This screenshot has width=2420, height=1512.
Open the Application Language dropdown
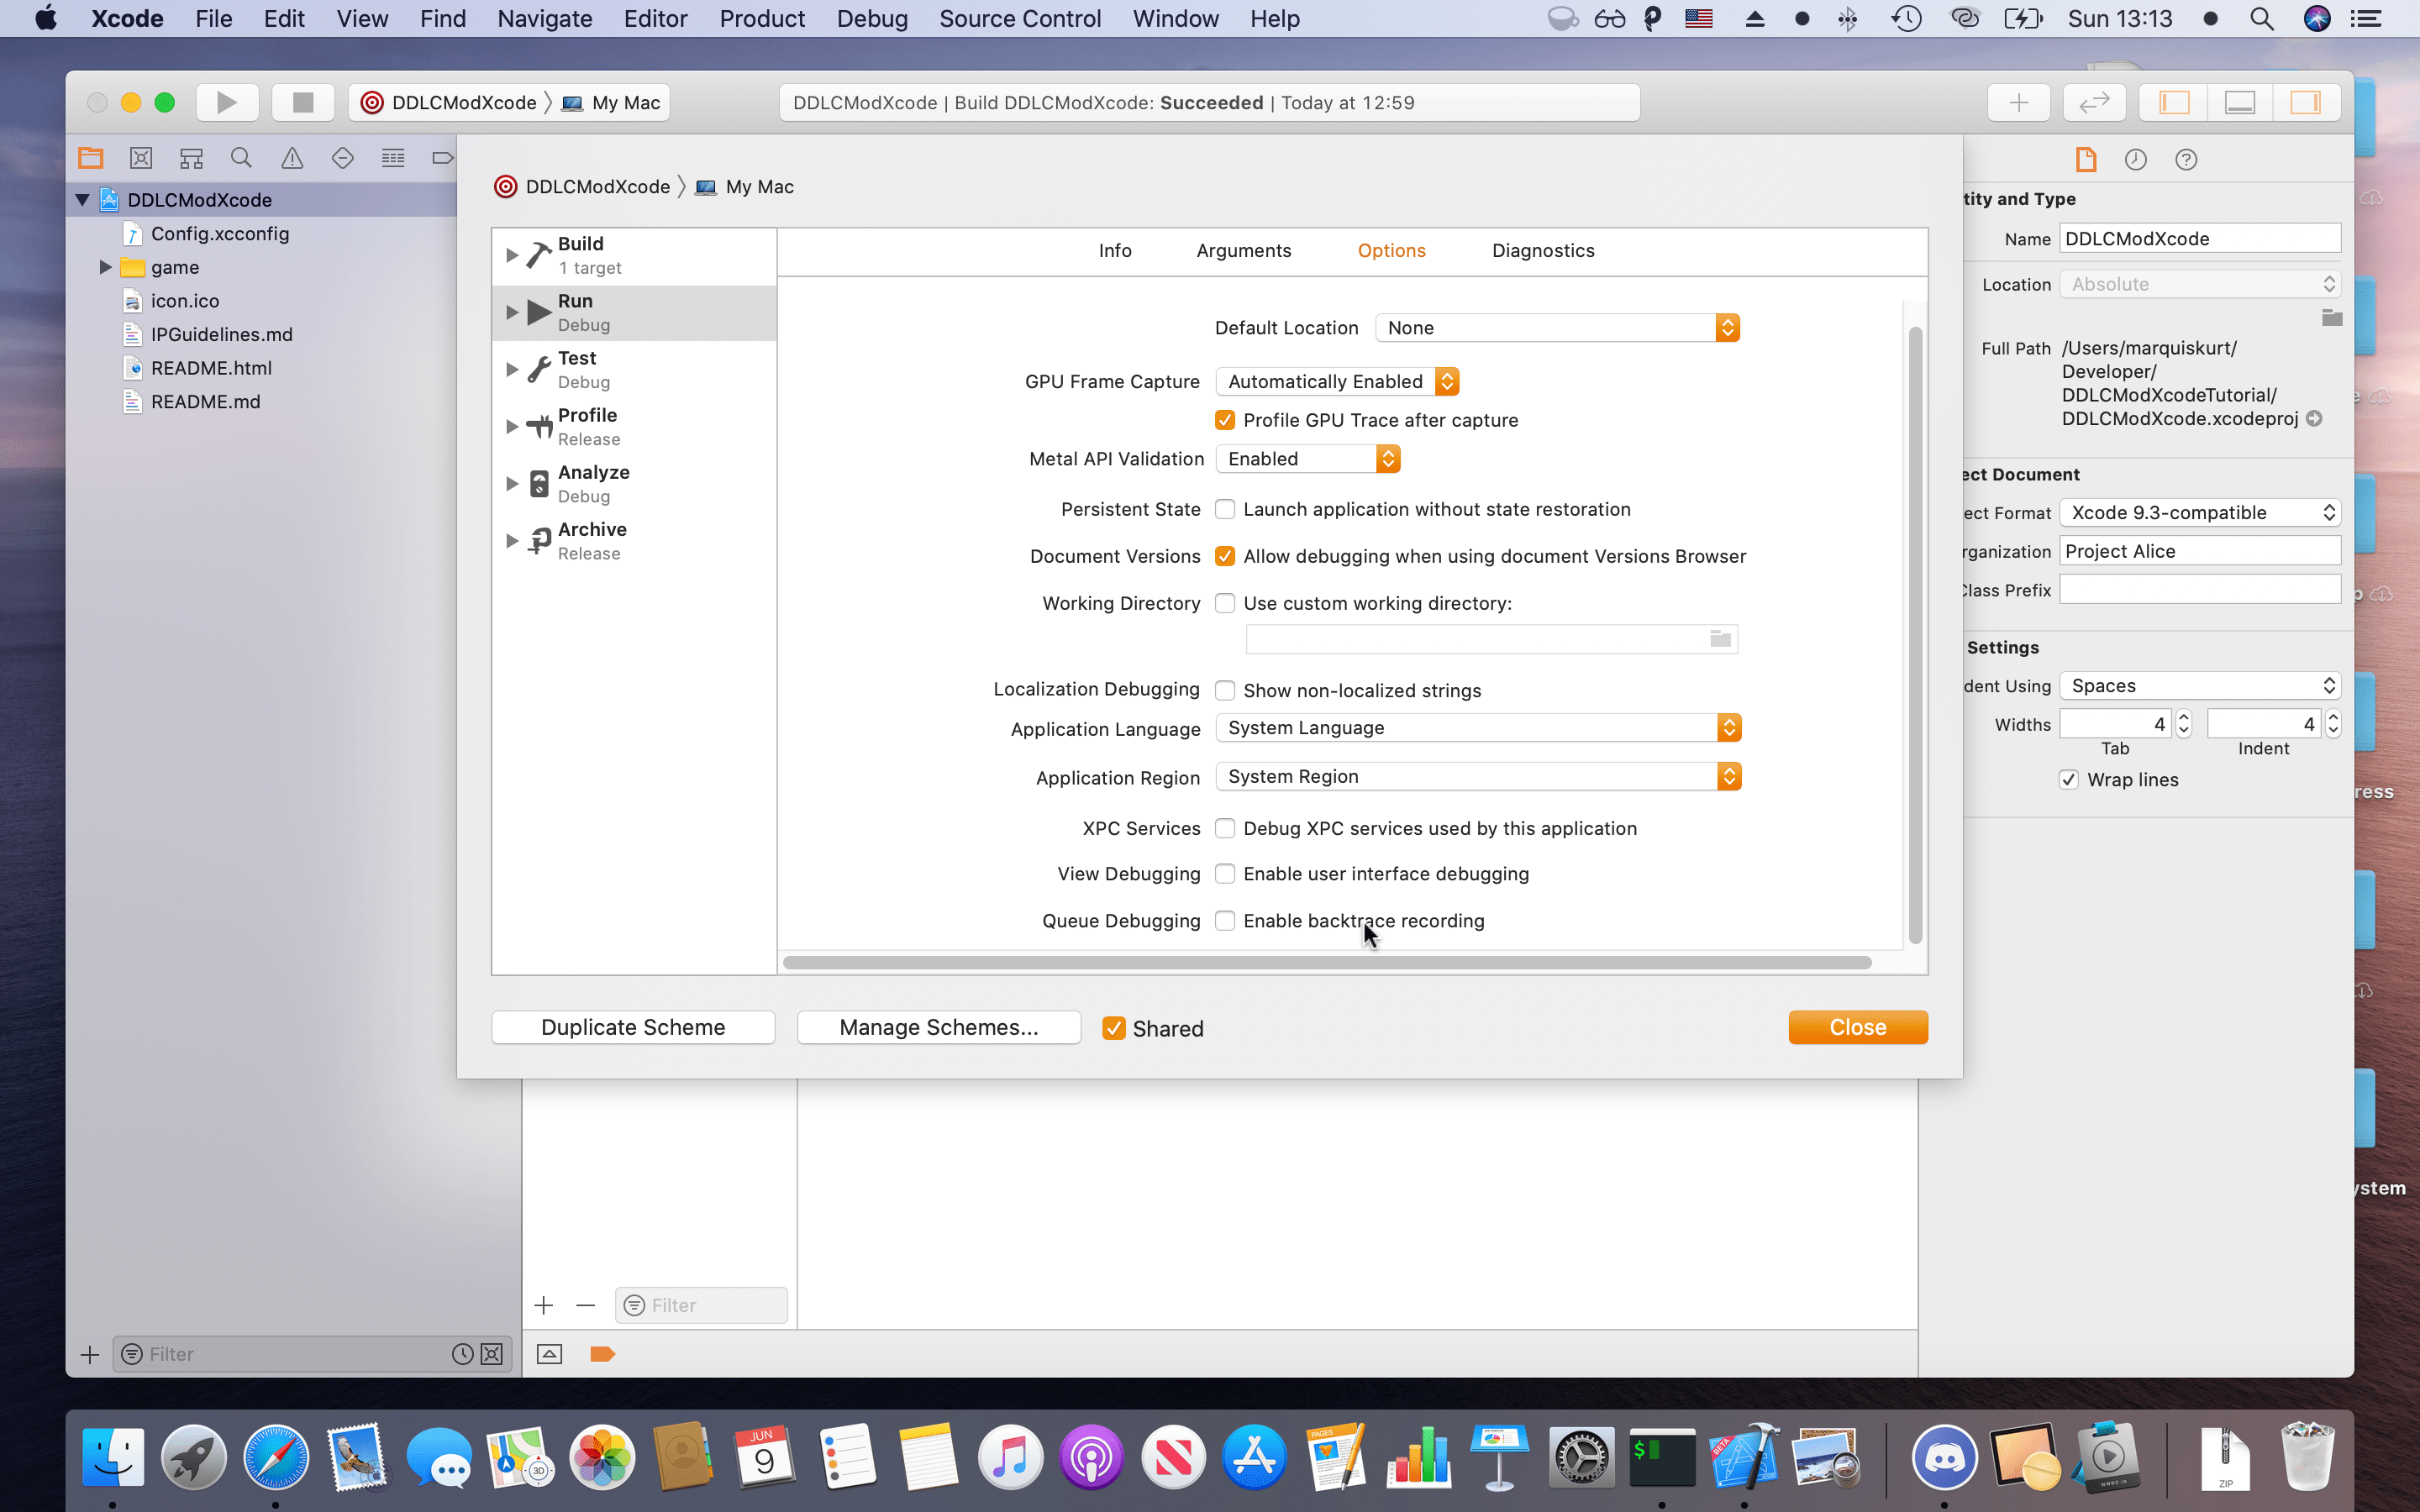click(x=1478, y=728)
